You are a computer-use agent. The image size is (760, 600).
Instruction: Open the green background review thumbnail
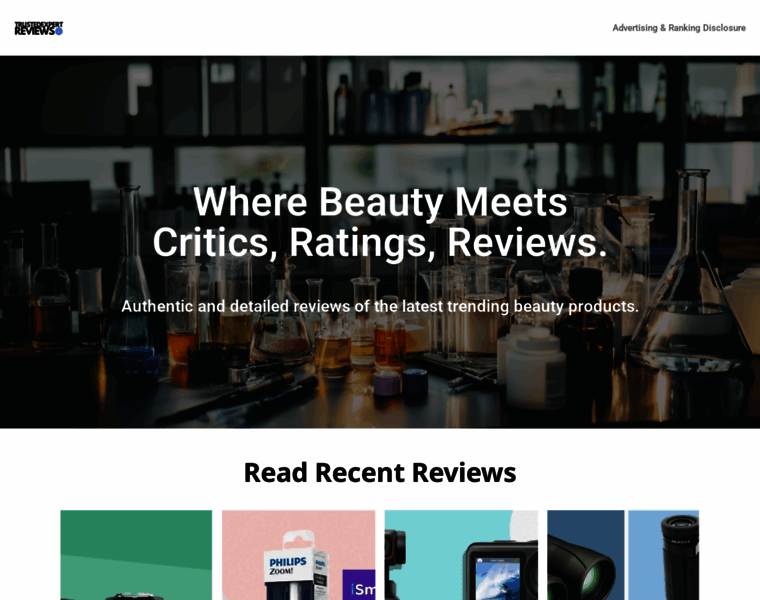point(136,555)
